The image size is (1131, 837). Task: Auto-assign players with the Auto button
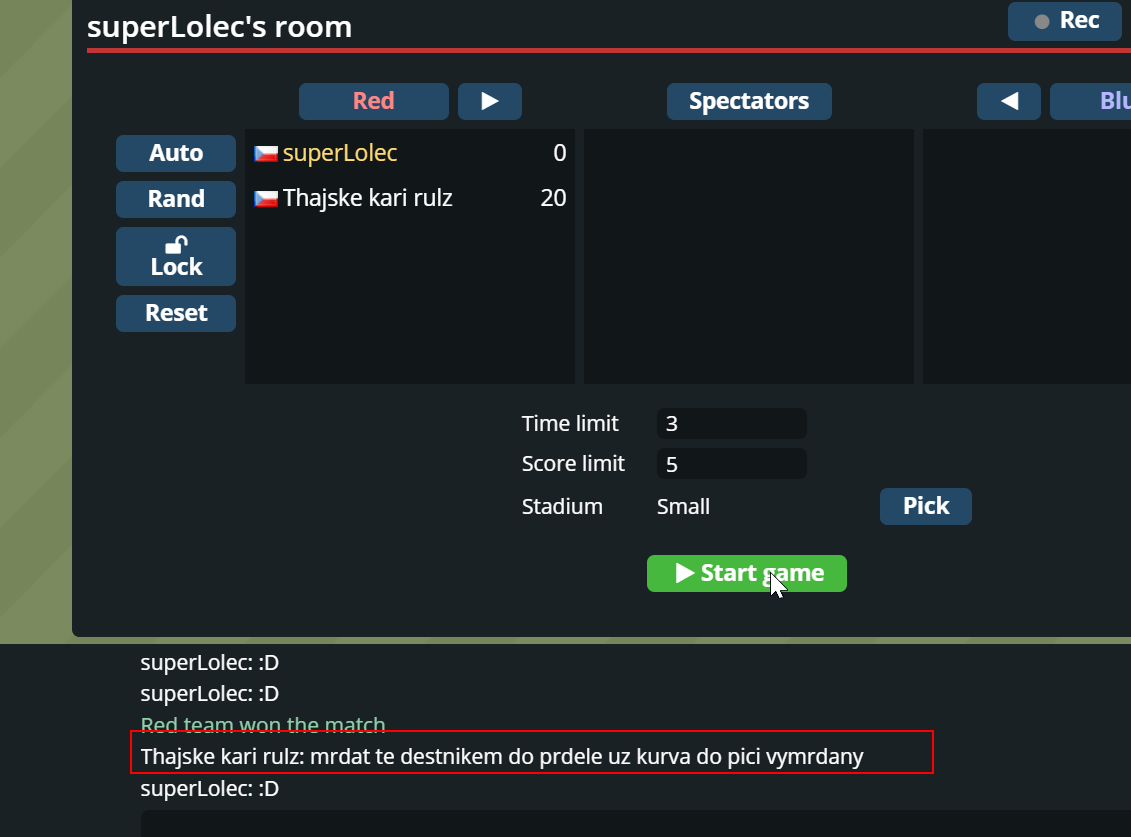pos(176,153)
